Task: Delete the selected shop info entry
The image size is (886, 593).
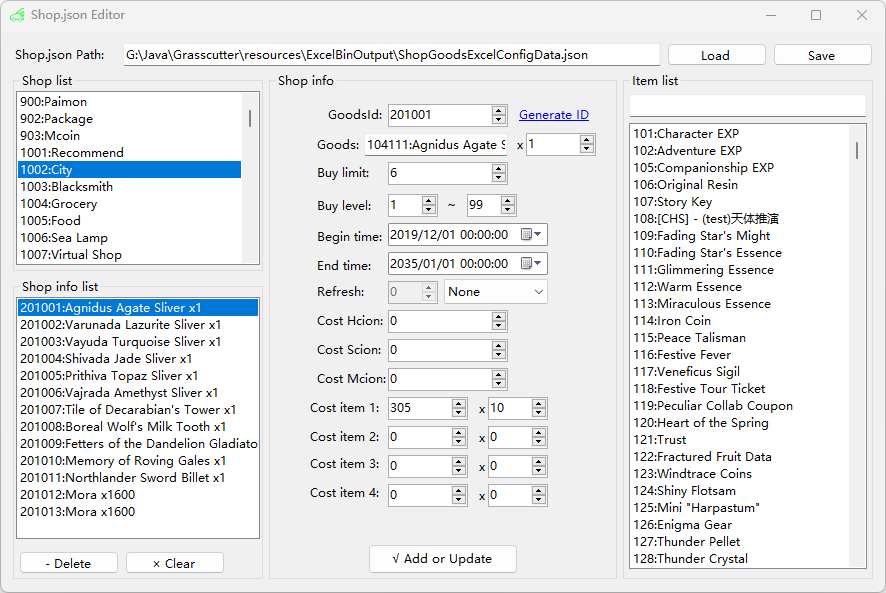Action: [68, 562]
